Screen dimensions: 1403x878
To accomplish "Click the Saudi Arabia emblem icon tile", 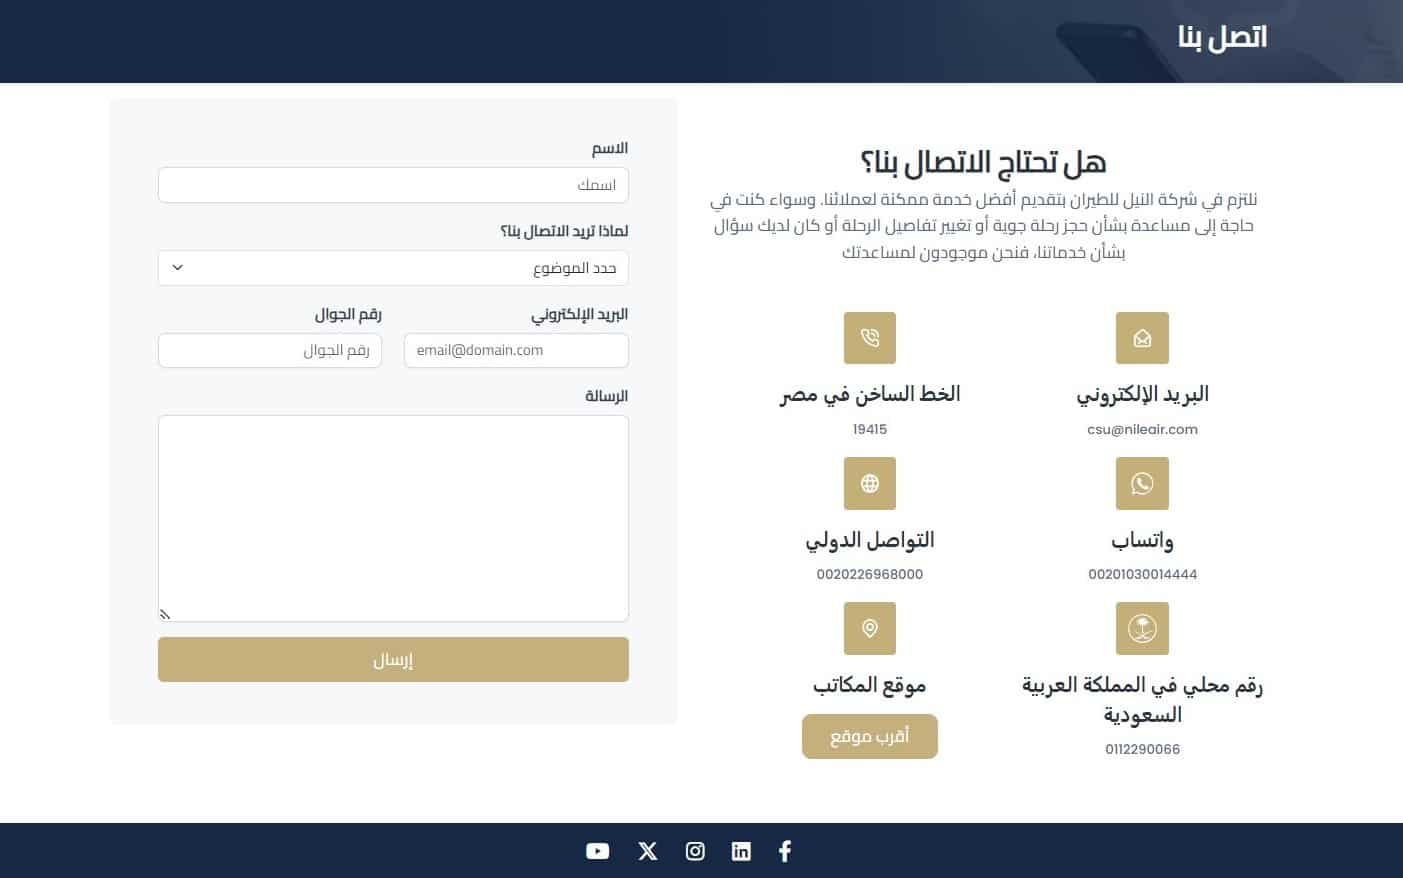I will (x=1142, y=628).
